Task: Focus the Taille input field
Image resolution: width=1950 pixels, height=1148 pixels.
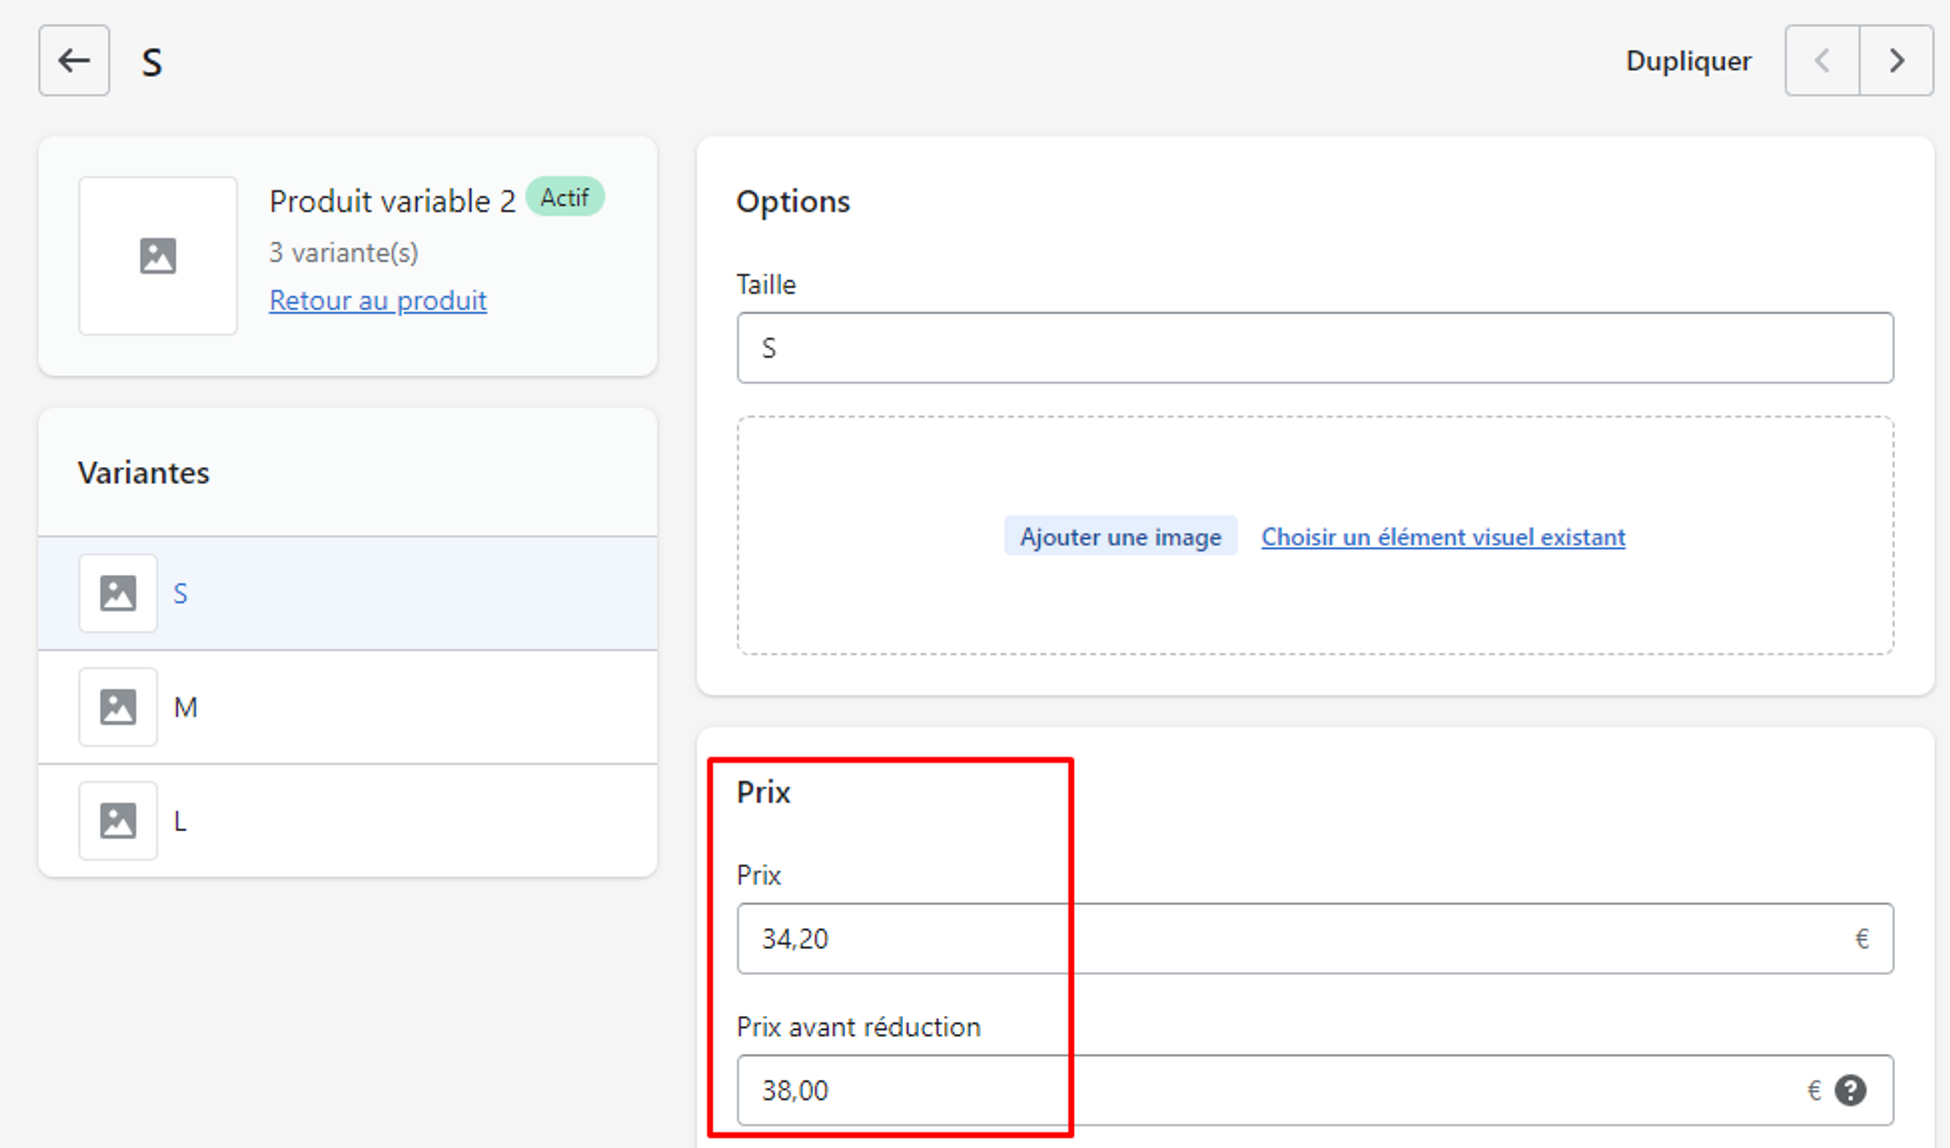Action: pos(1315,348)
